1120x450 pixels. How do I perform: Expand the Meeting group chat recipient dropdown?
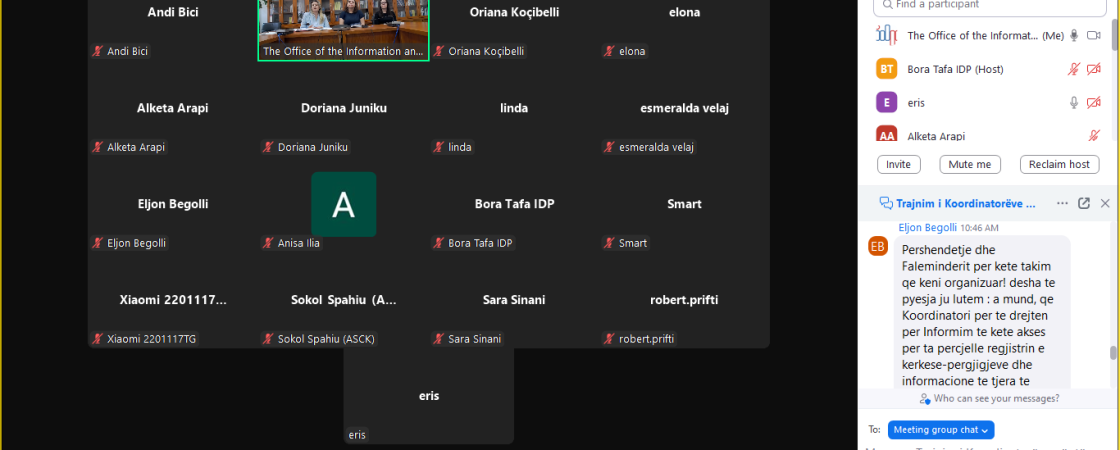[941, 430]
